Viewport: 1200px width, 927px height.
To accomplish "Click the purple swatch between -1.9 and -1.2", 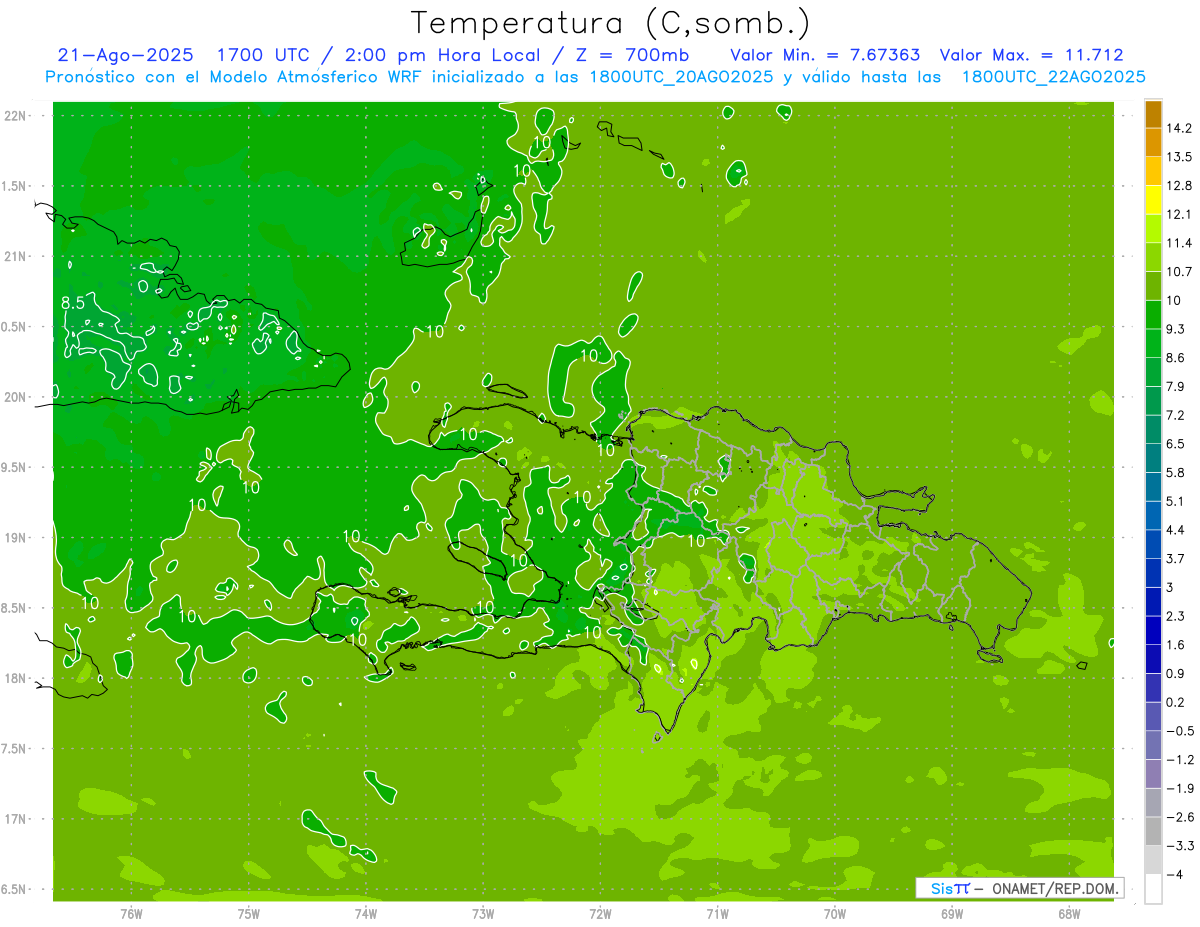I will coord(1153,774).
